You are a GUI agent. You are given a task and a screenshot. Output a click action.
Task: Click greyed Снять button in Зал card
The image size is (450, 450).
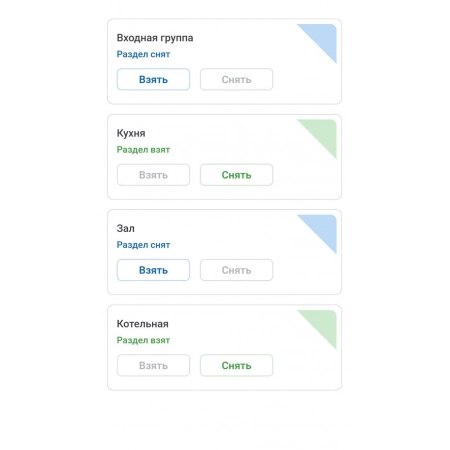tap(236, 270)
